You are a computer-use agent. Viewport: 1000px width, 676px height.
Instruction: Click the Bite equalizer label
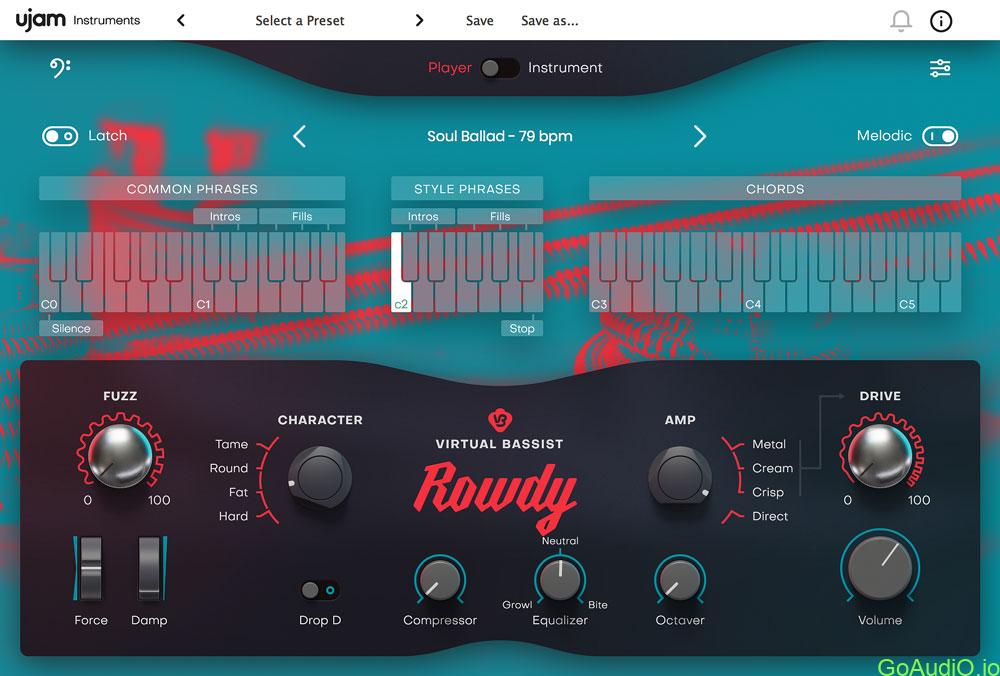pyautogui.click(x=598, y=605)
